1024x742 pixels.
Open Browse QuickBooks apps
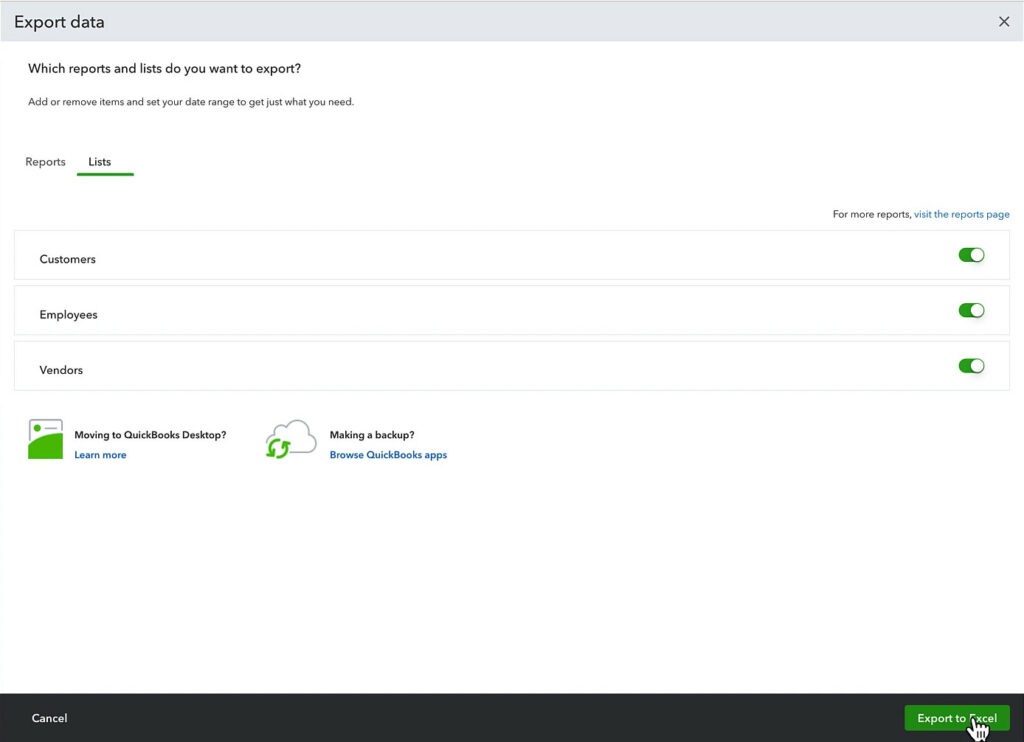point(388,454)
